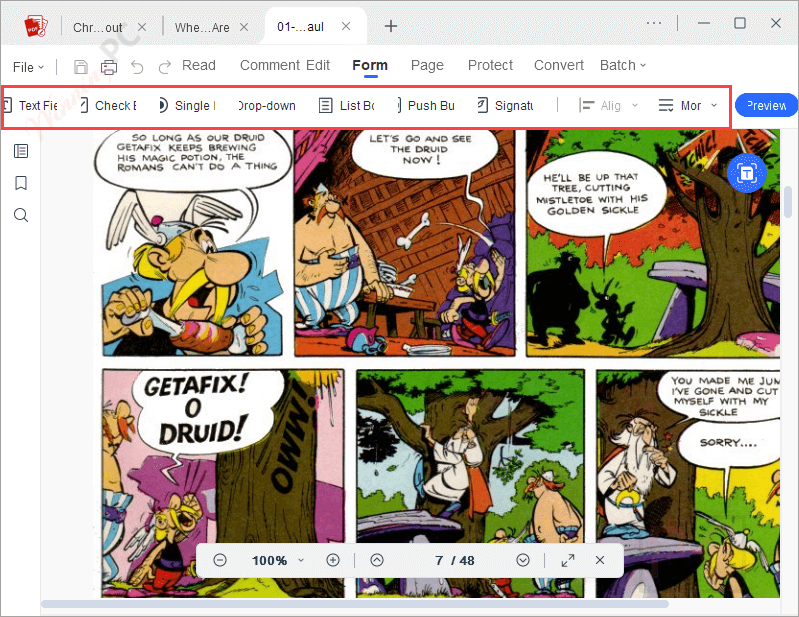
Task: Click the floating blue text-recognition icon
Action: coord(747,173)
